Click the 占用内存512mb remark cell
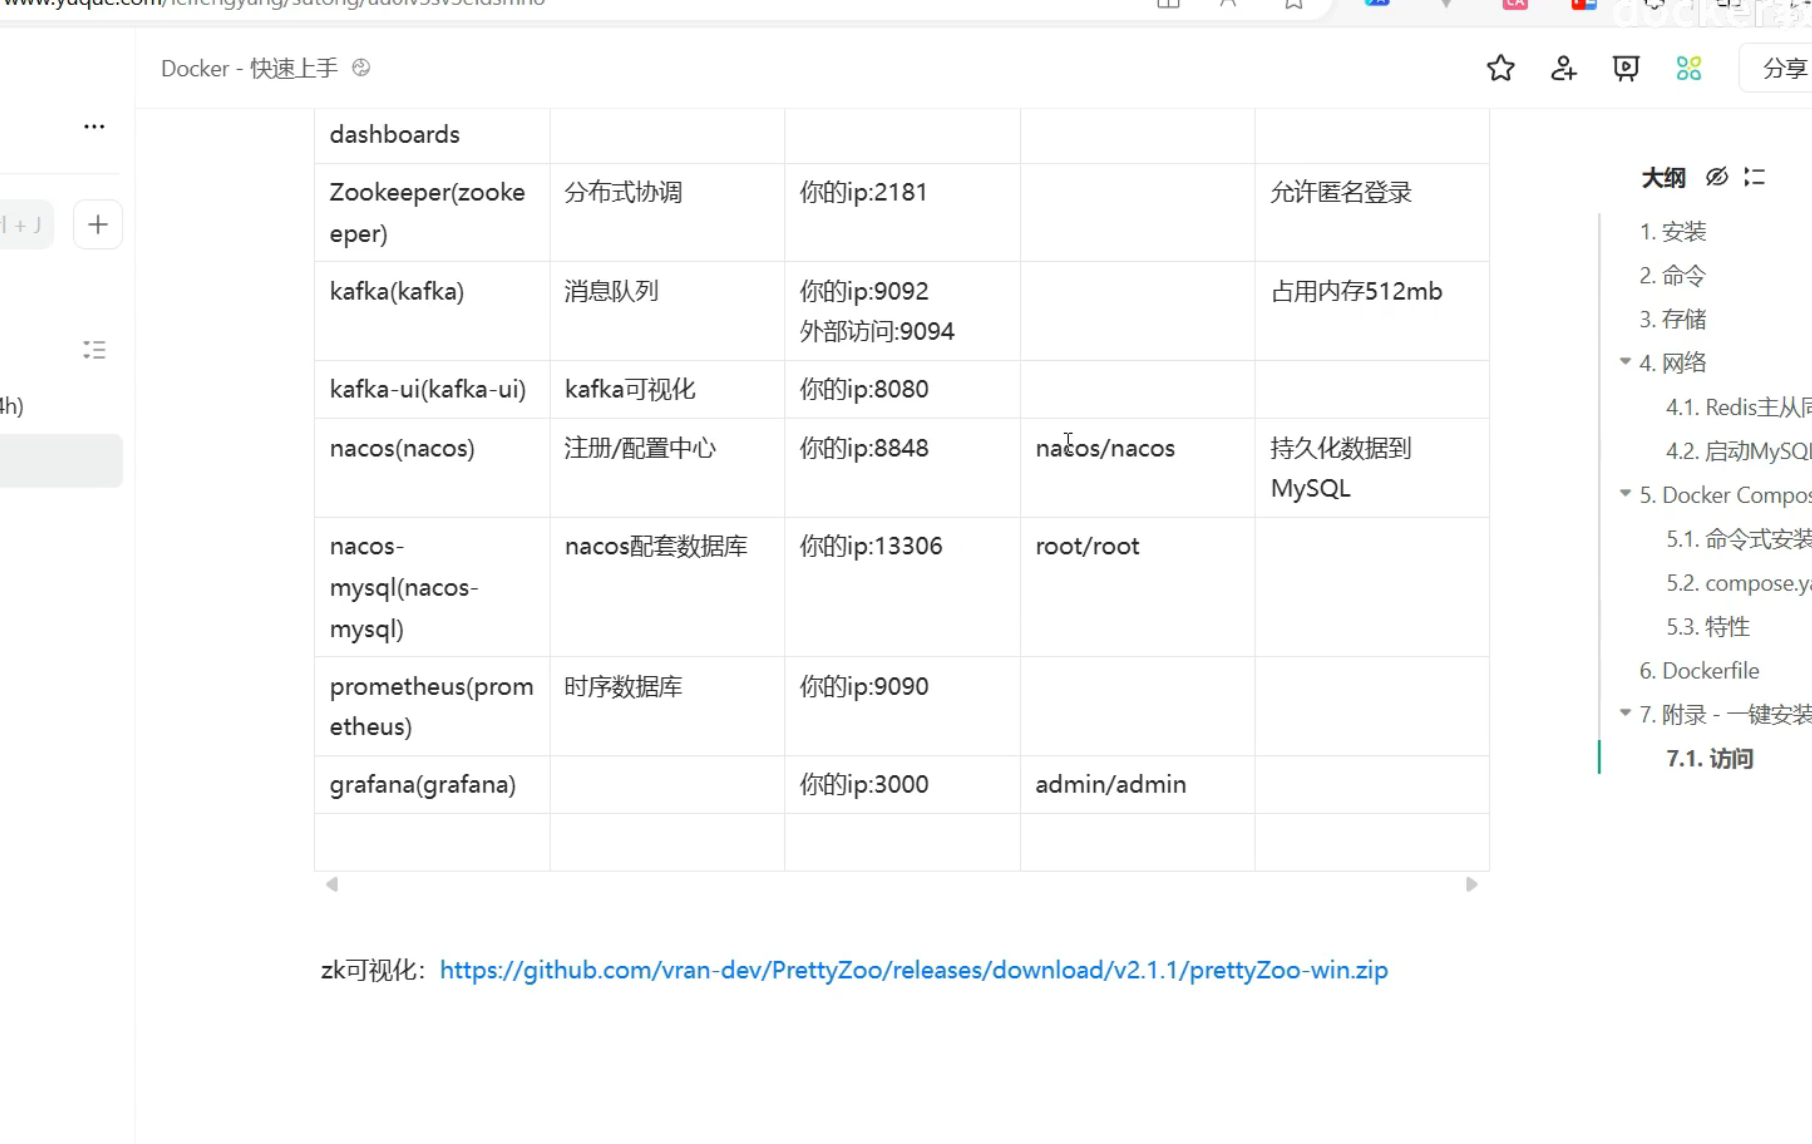Image resolution: width=1812 pixels, height=1144 pixels. 1372,311
